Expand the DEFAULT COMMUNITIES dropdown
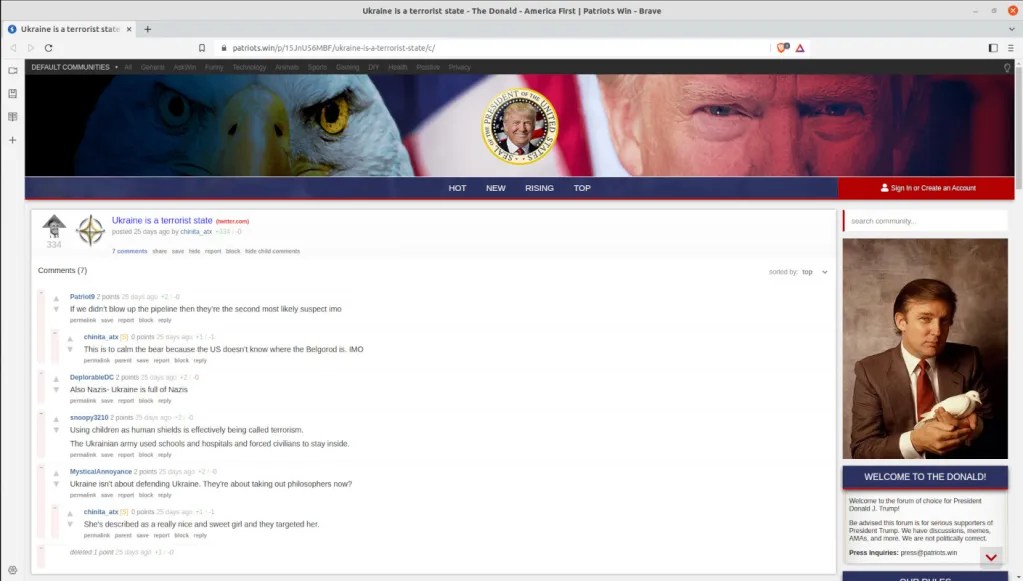 [73, 67]
